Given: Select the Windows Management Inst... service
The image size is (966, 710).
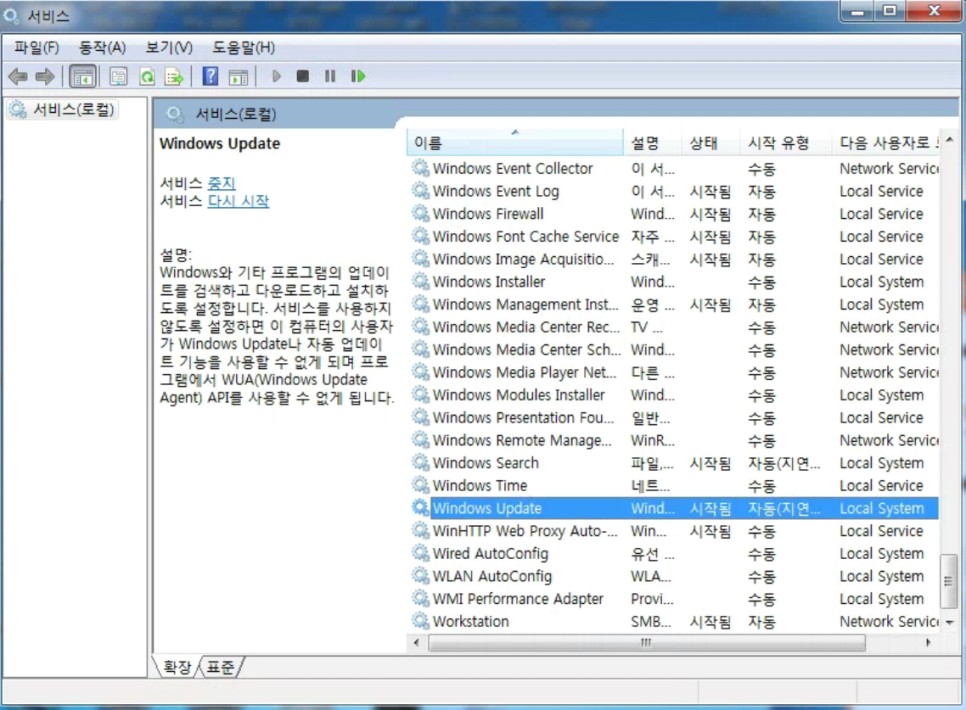Looking at the screenshot, I should click(x=526, y=304).
